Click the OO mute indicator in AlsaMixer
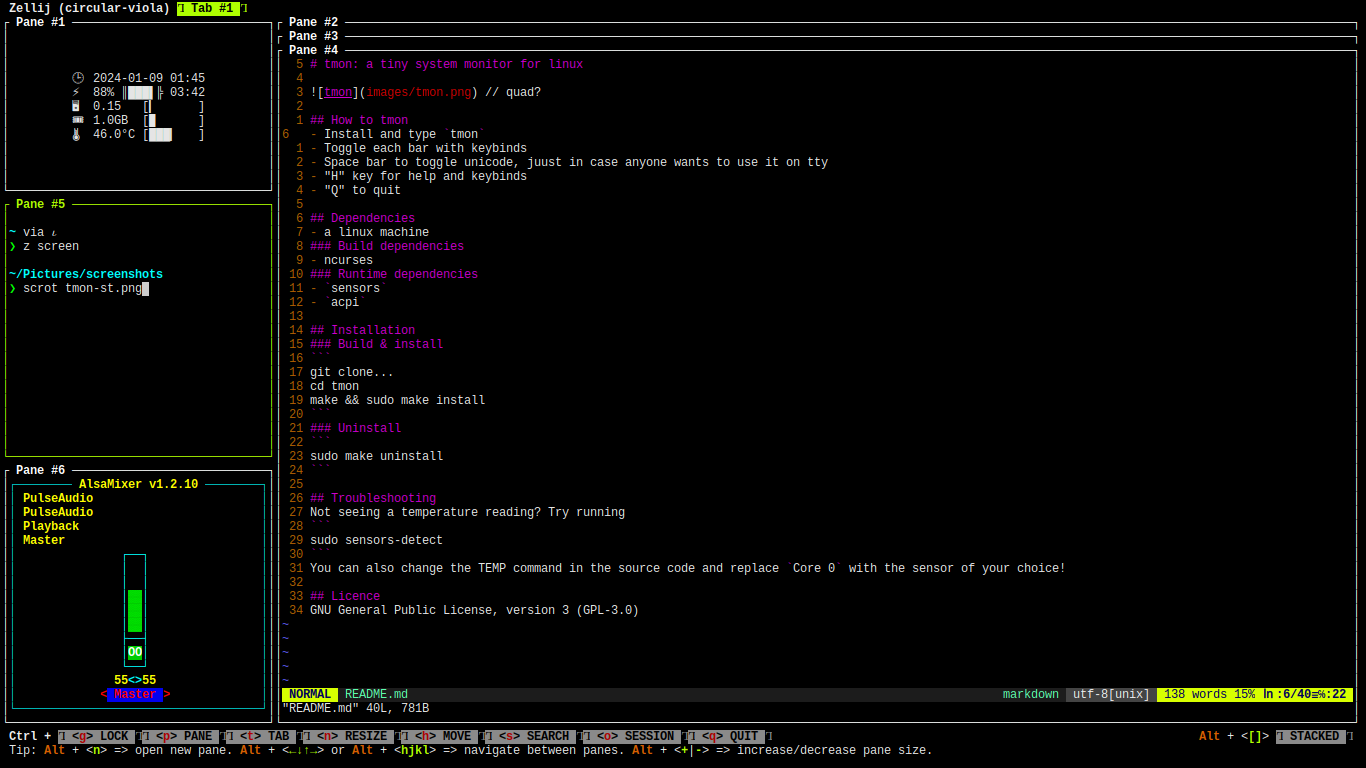The image size is (1366, 768). (135, 652)
